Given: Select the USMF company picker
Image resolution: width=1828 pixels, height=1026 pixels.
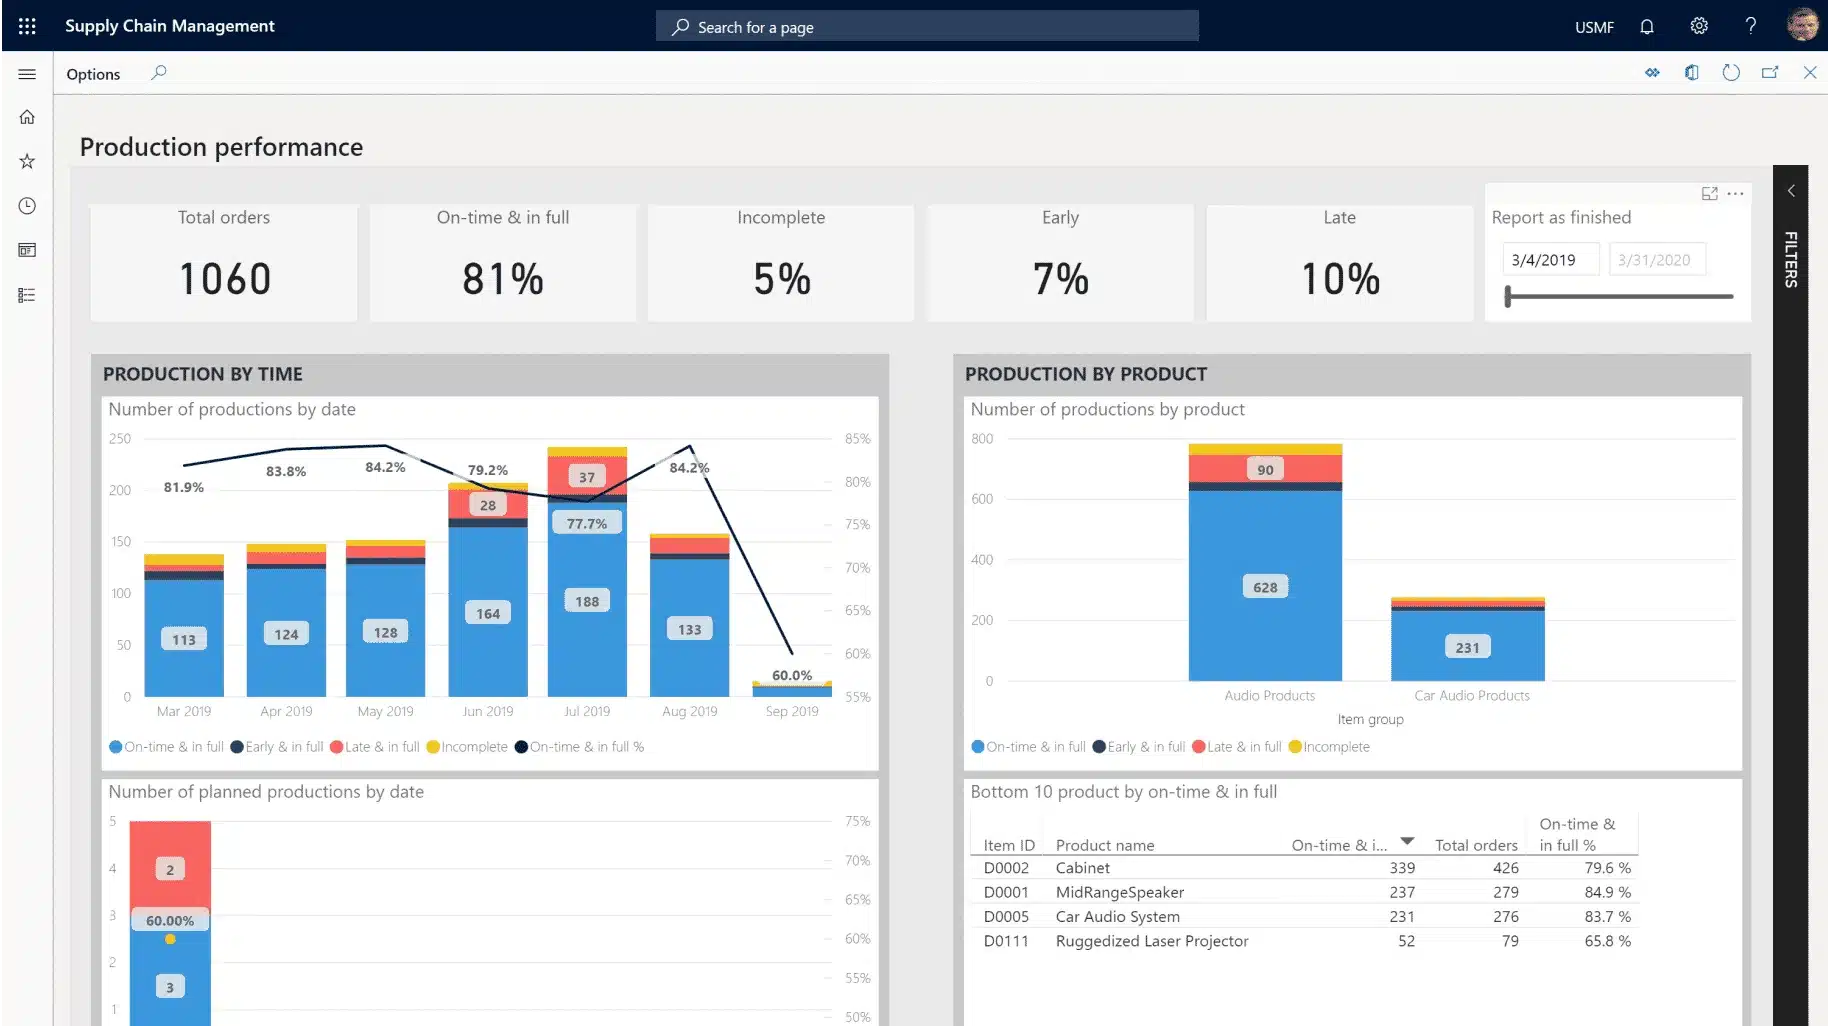Looking at the screenshot, I should pos(1594,27).
